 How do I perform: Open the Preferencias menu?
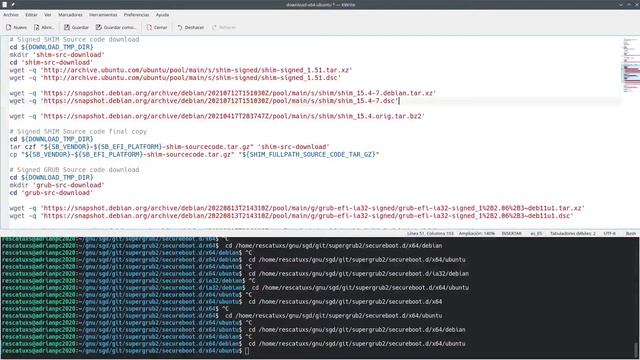tap(136, 15)
